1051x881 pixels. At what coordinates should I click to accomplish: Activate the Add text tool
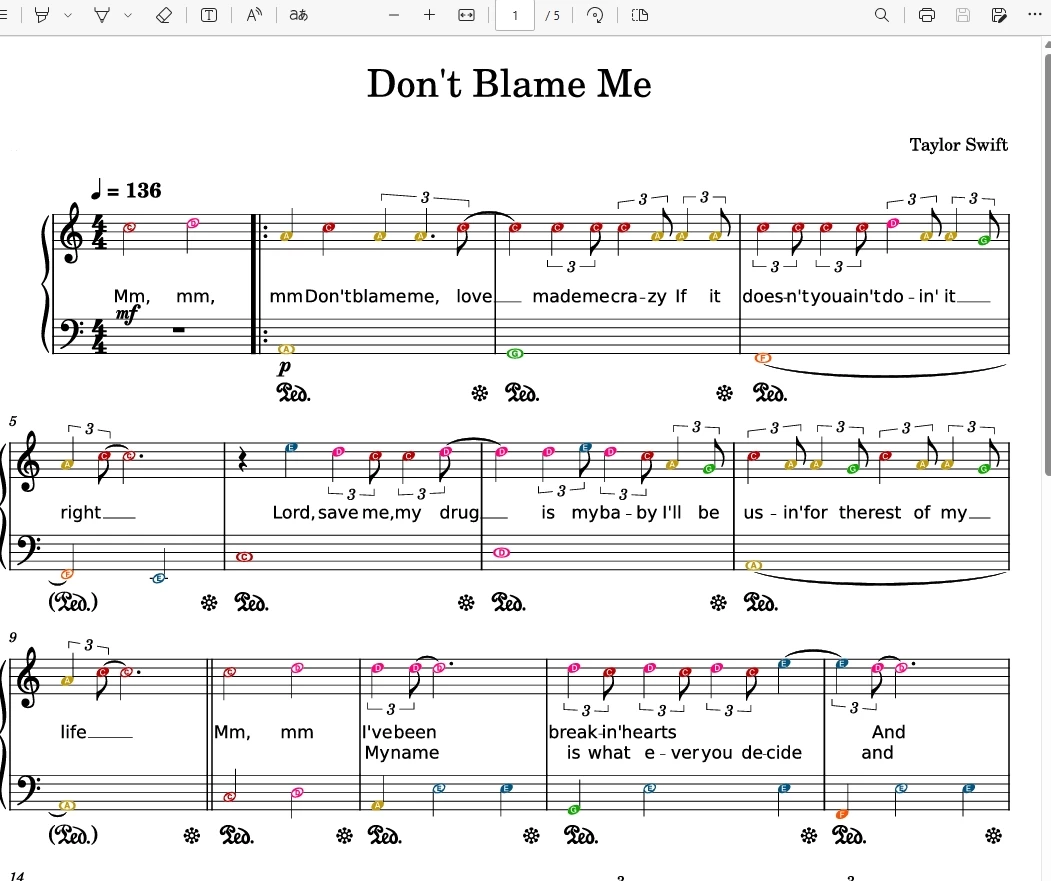(208, 15)
